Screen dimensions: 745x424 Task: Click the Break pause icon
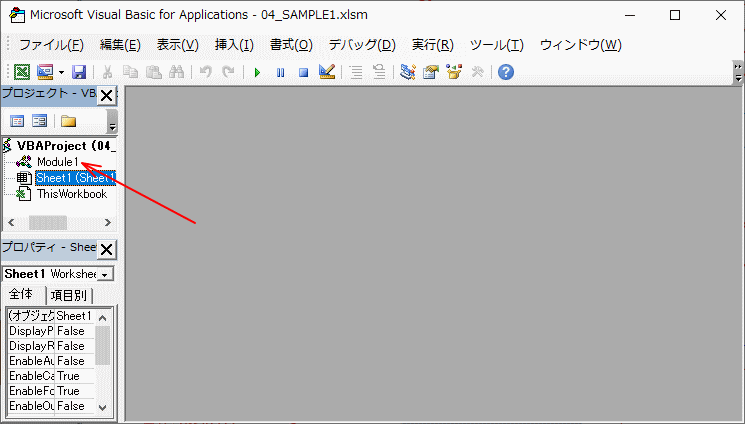tap(280, 73)
